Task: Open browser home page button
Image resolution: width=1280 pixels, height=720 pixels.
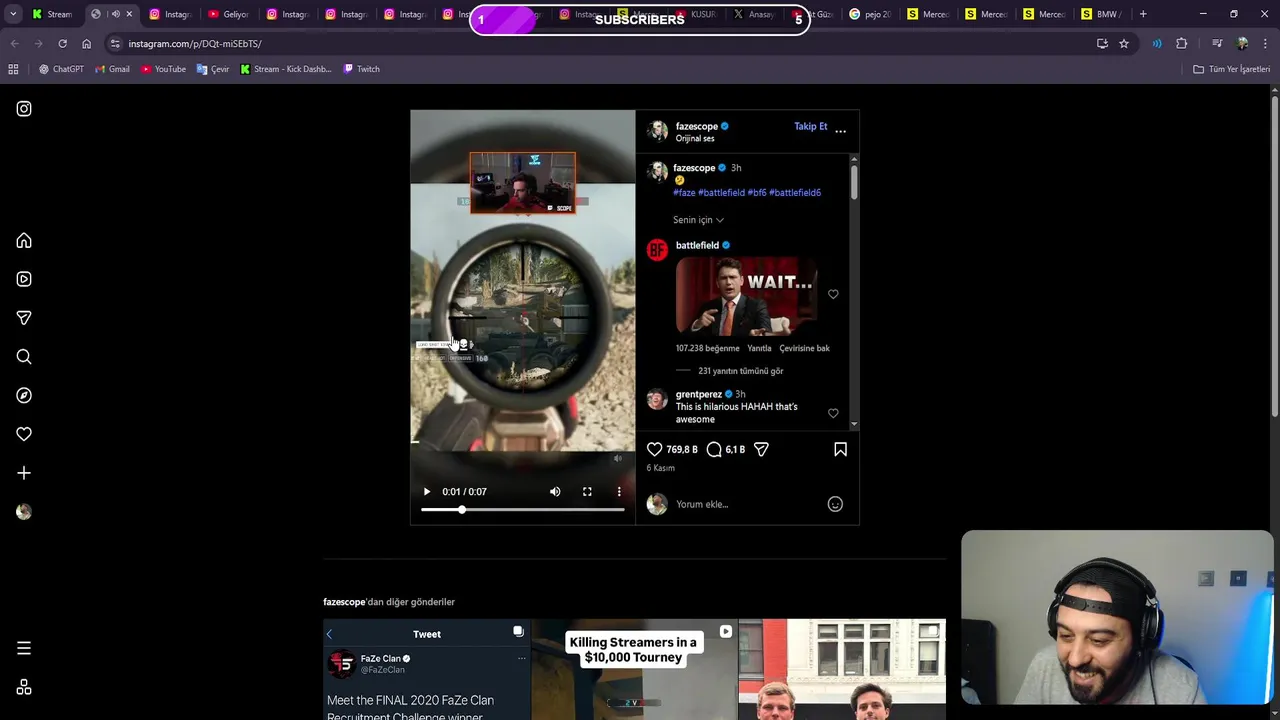Action: click(86, 44)
